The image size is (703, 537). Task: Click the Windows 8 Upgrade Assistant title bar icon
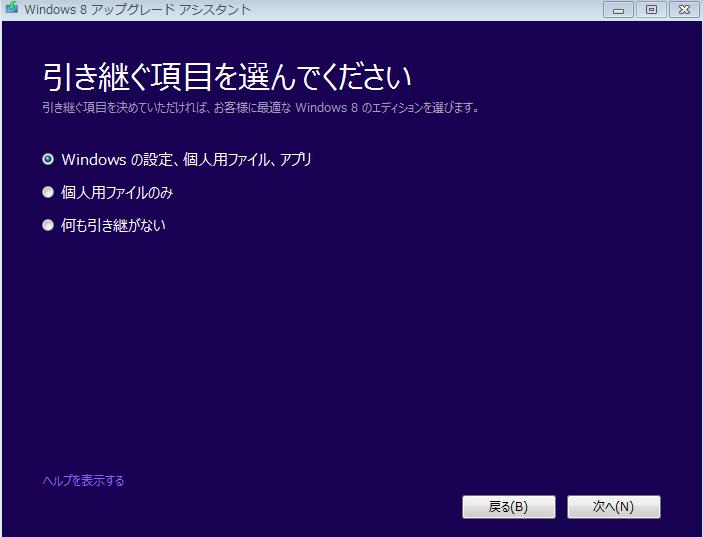[11, 8]
